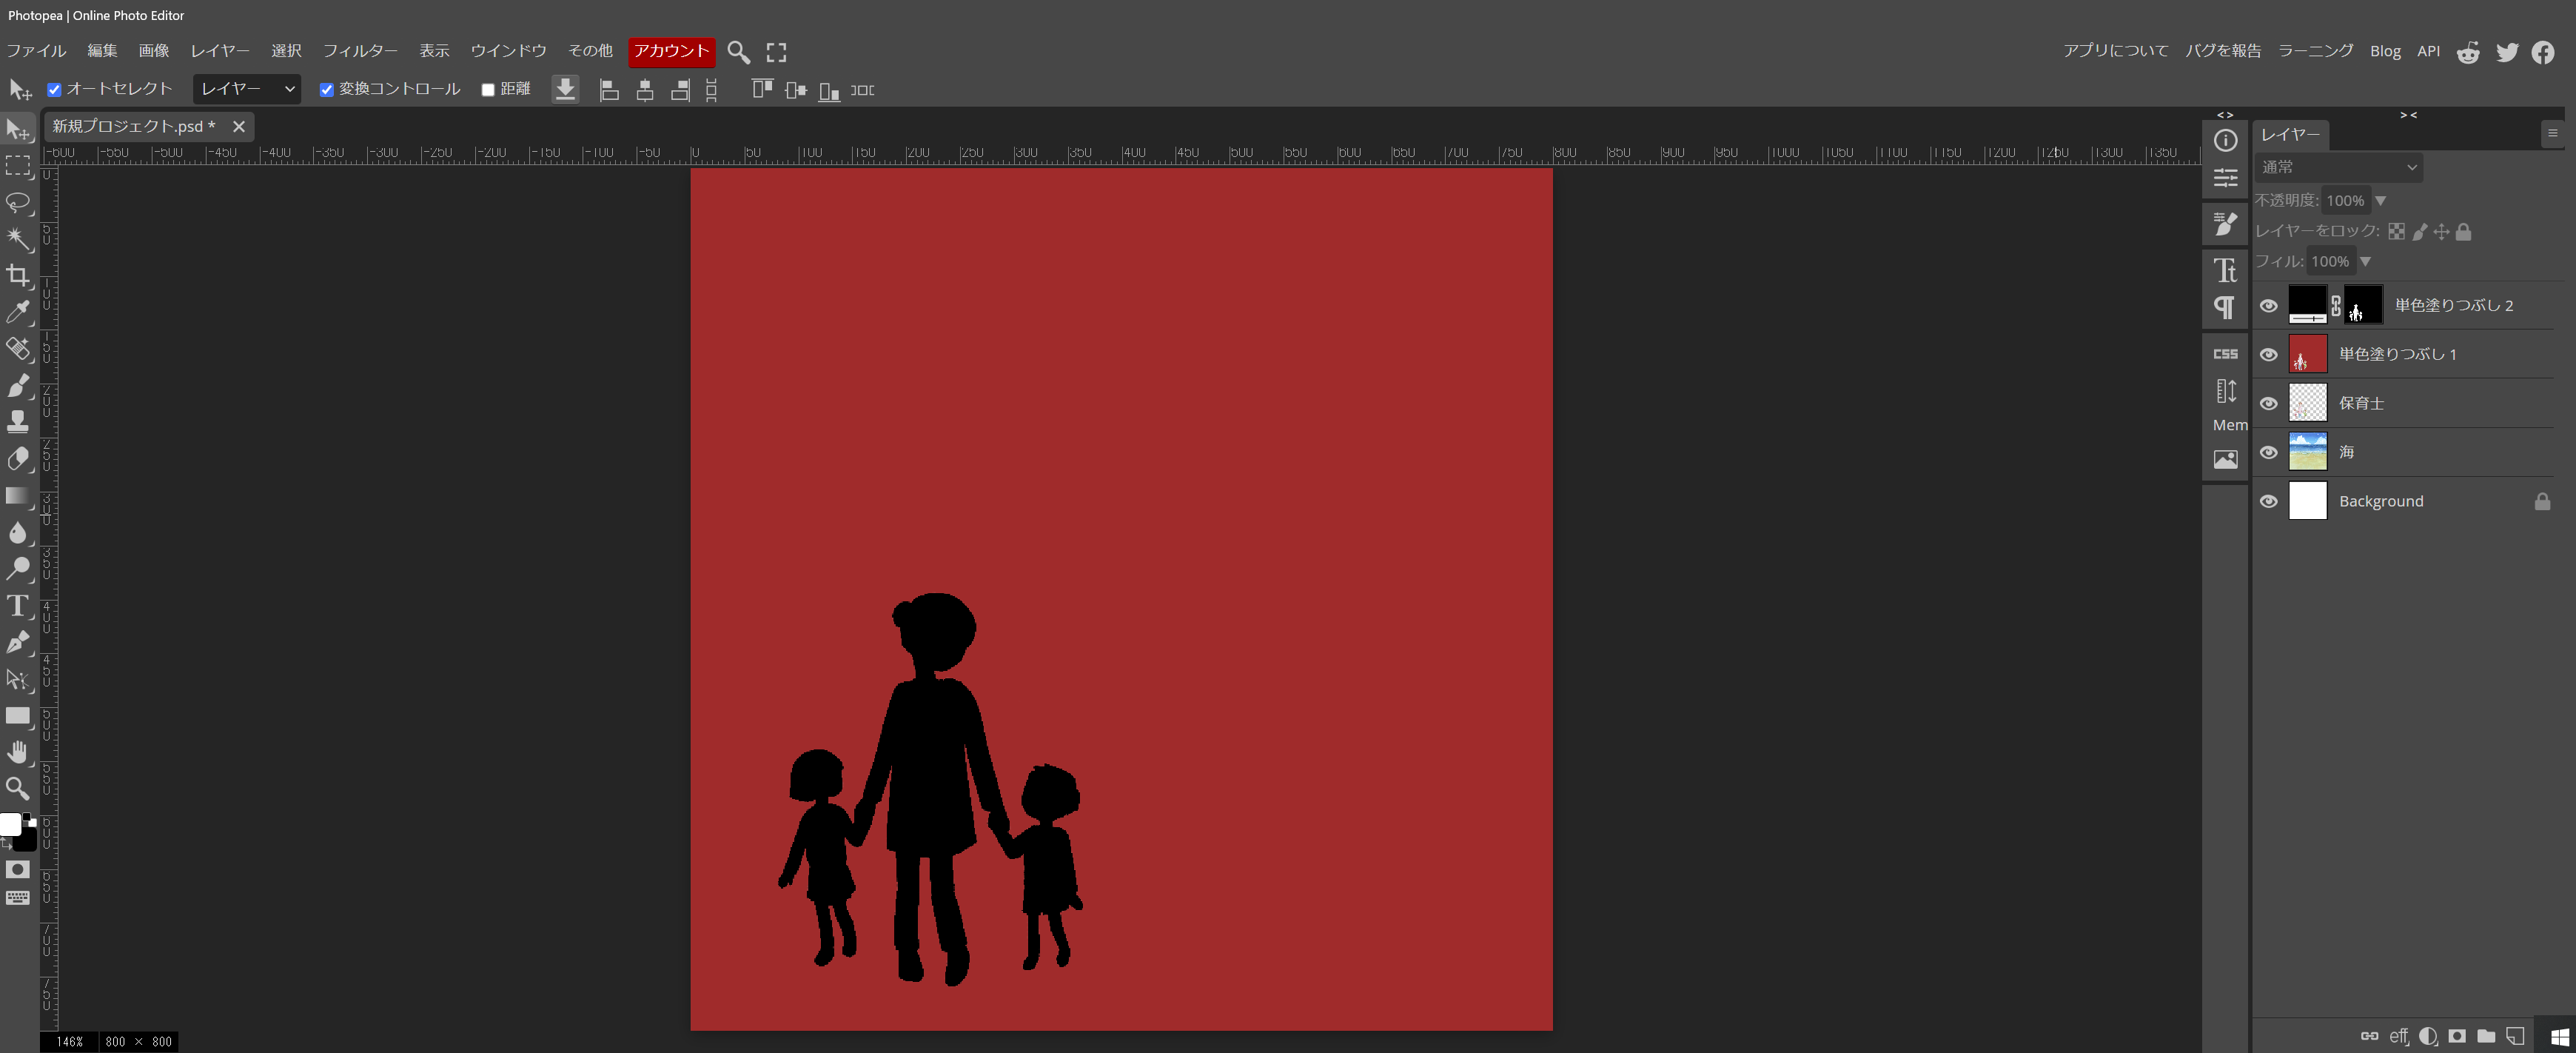Viewport: 2576px width, 1053px height.
Task: Click the white foreground color swatch
Action: pyautogui.click(x=10, y=824)
